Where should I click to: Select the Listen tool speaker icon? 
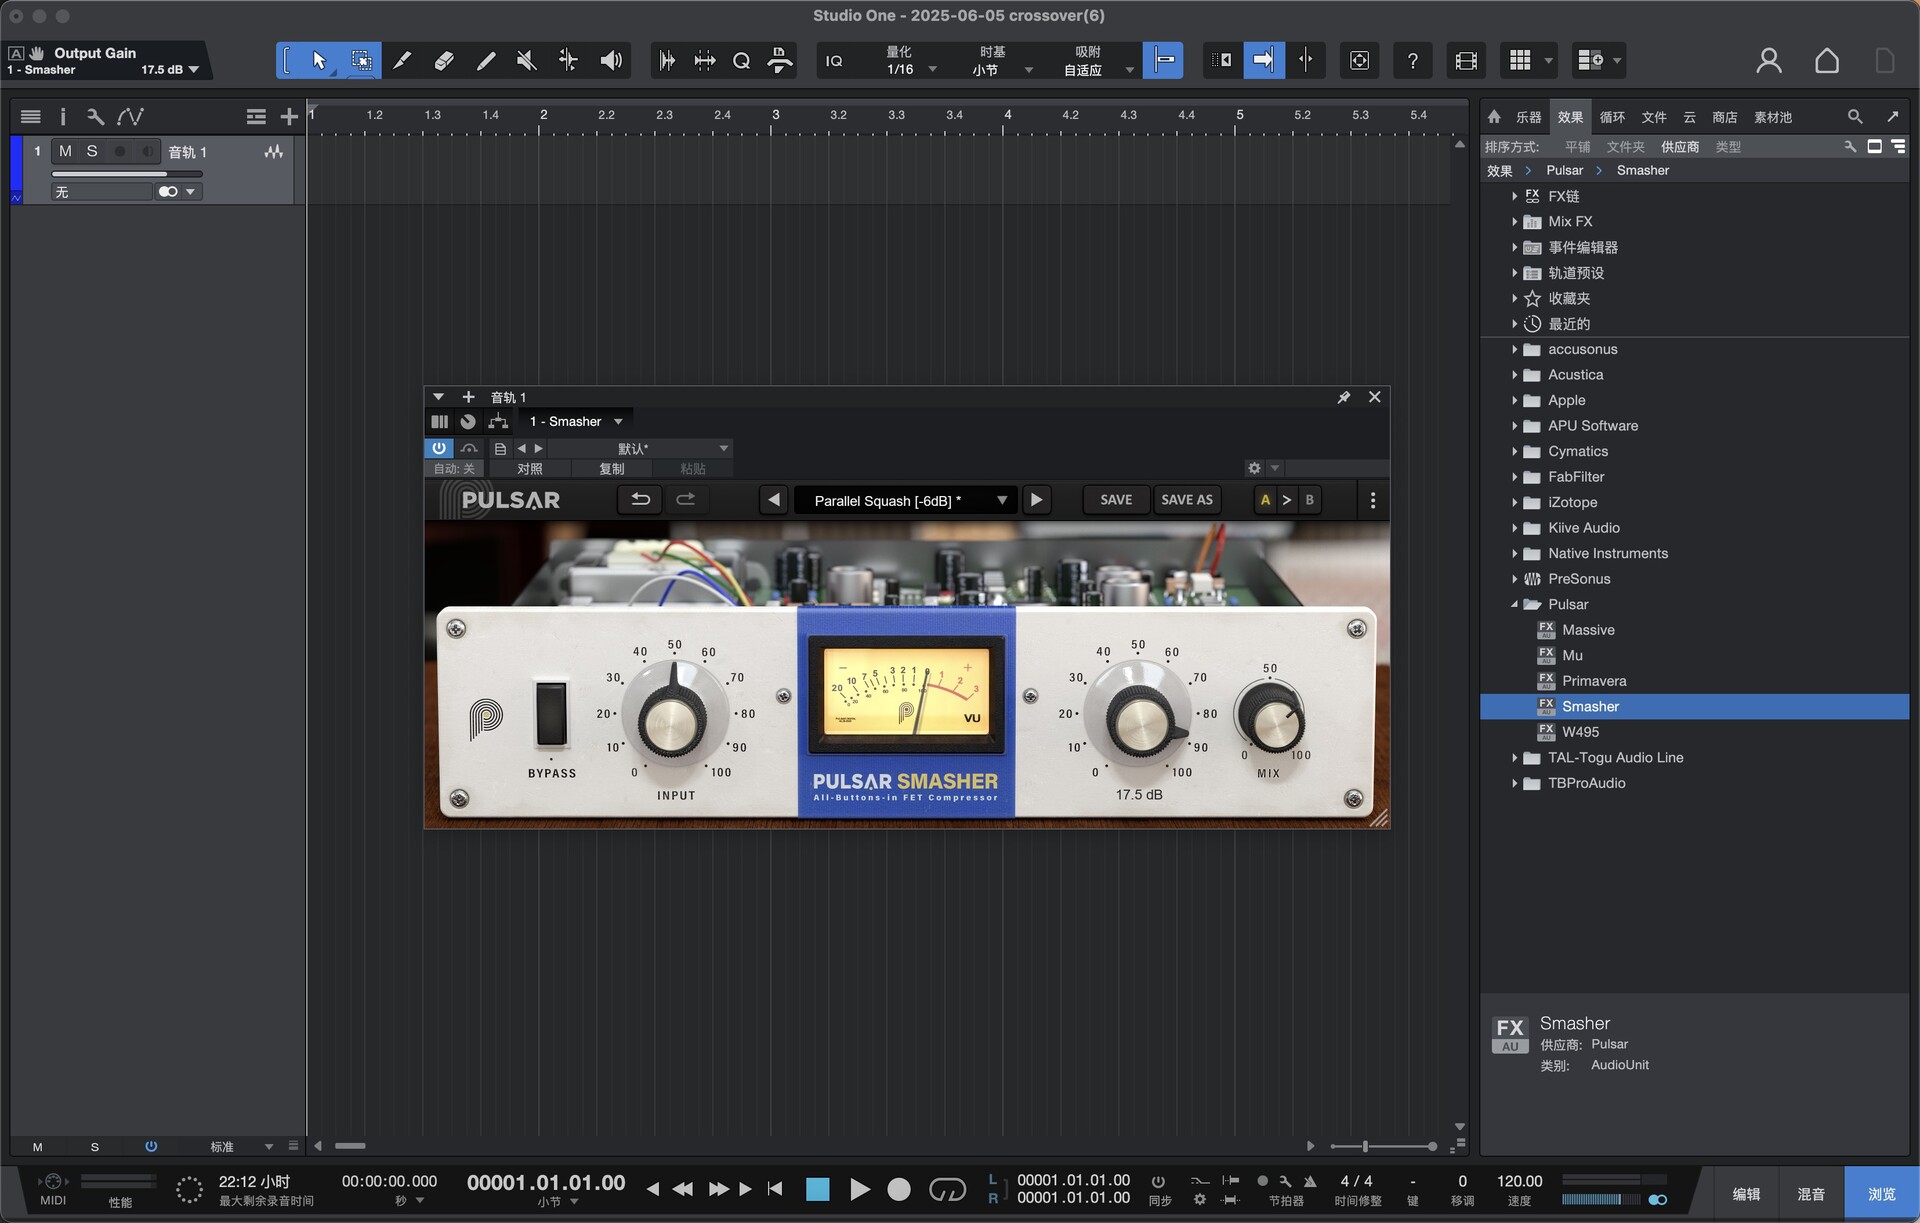pos(610,61)
